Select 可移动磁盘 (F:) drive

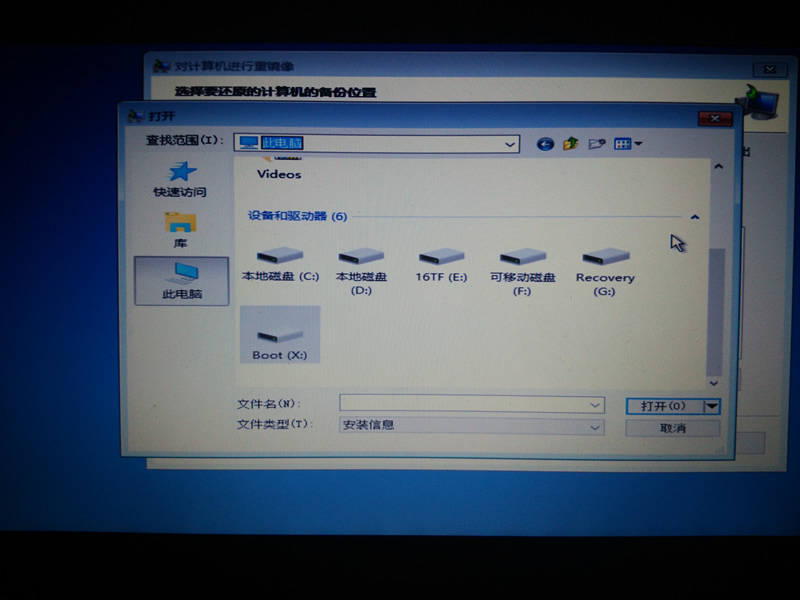pyautogui.click(x=523, y=268)
